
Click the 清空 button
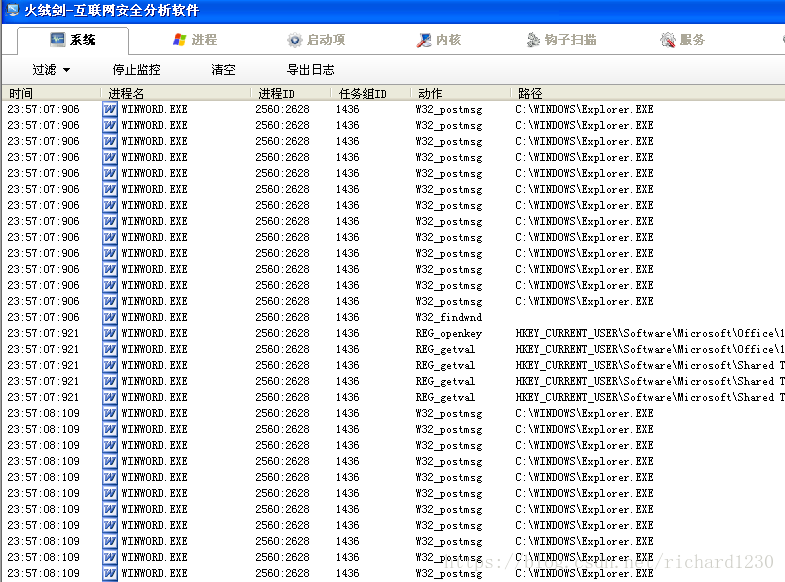(x=223, y=70)
